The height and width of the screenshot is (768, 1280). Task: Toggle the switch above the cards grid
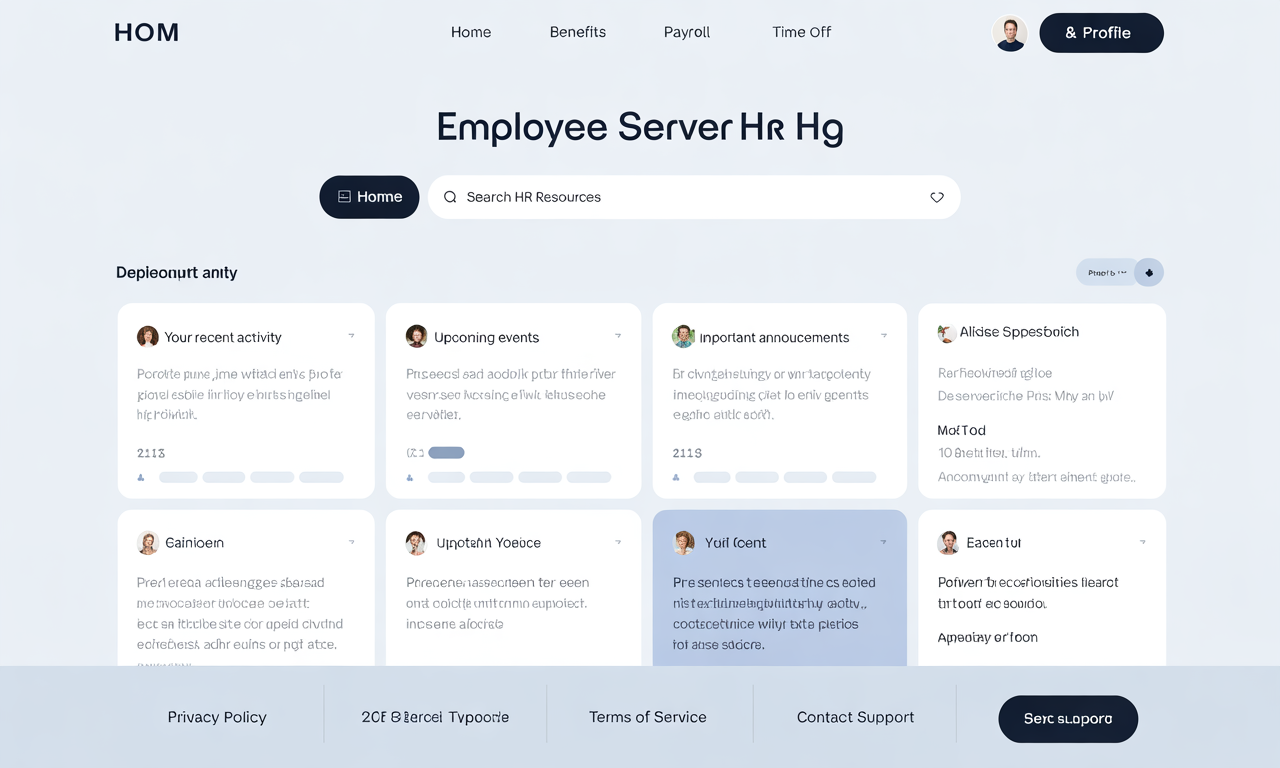(x=1120, y=272)
